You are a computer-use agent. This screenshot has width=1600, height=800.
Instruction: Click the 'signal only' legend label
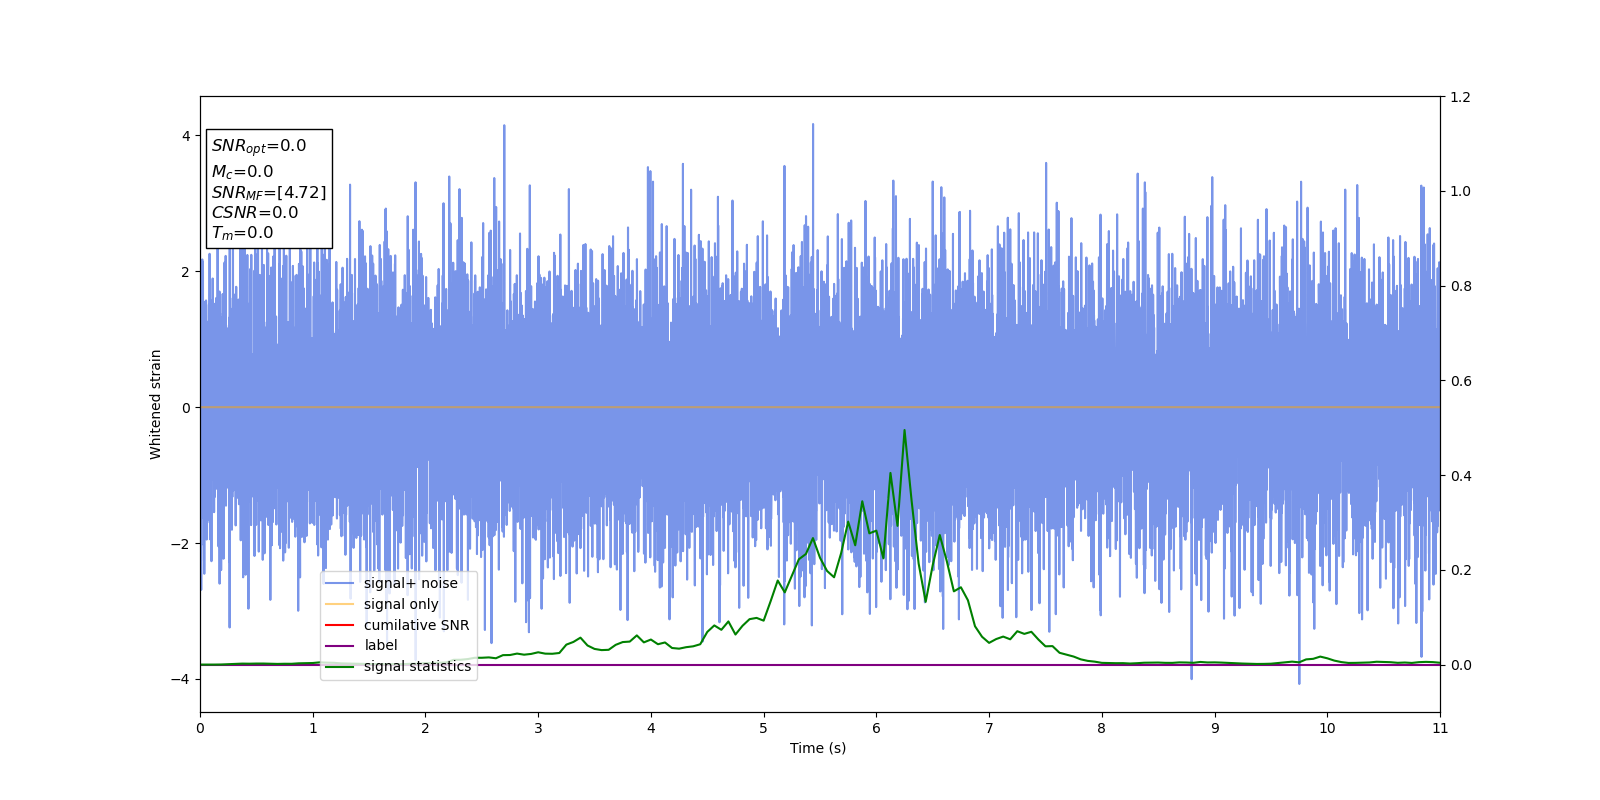(401, 604)
